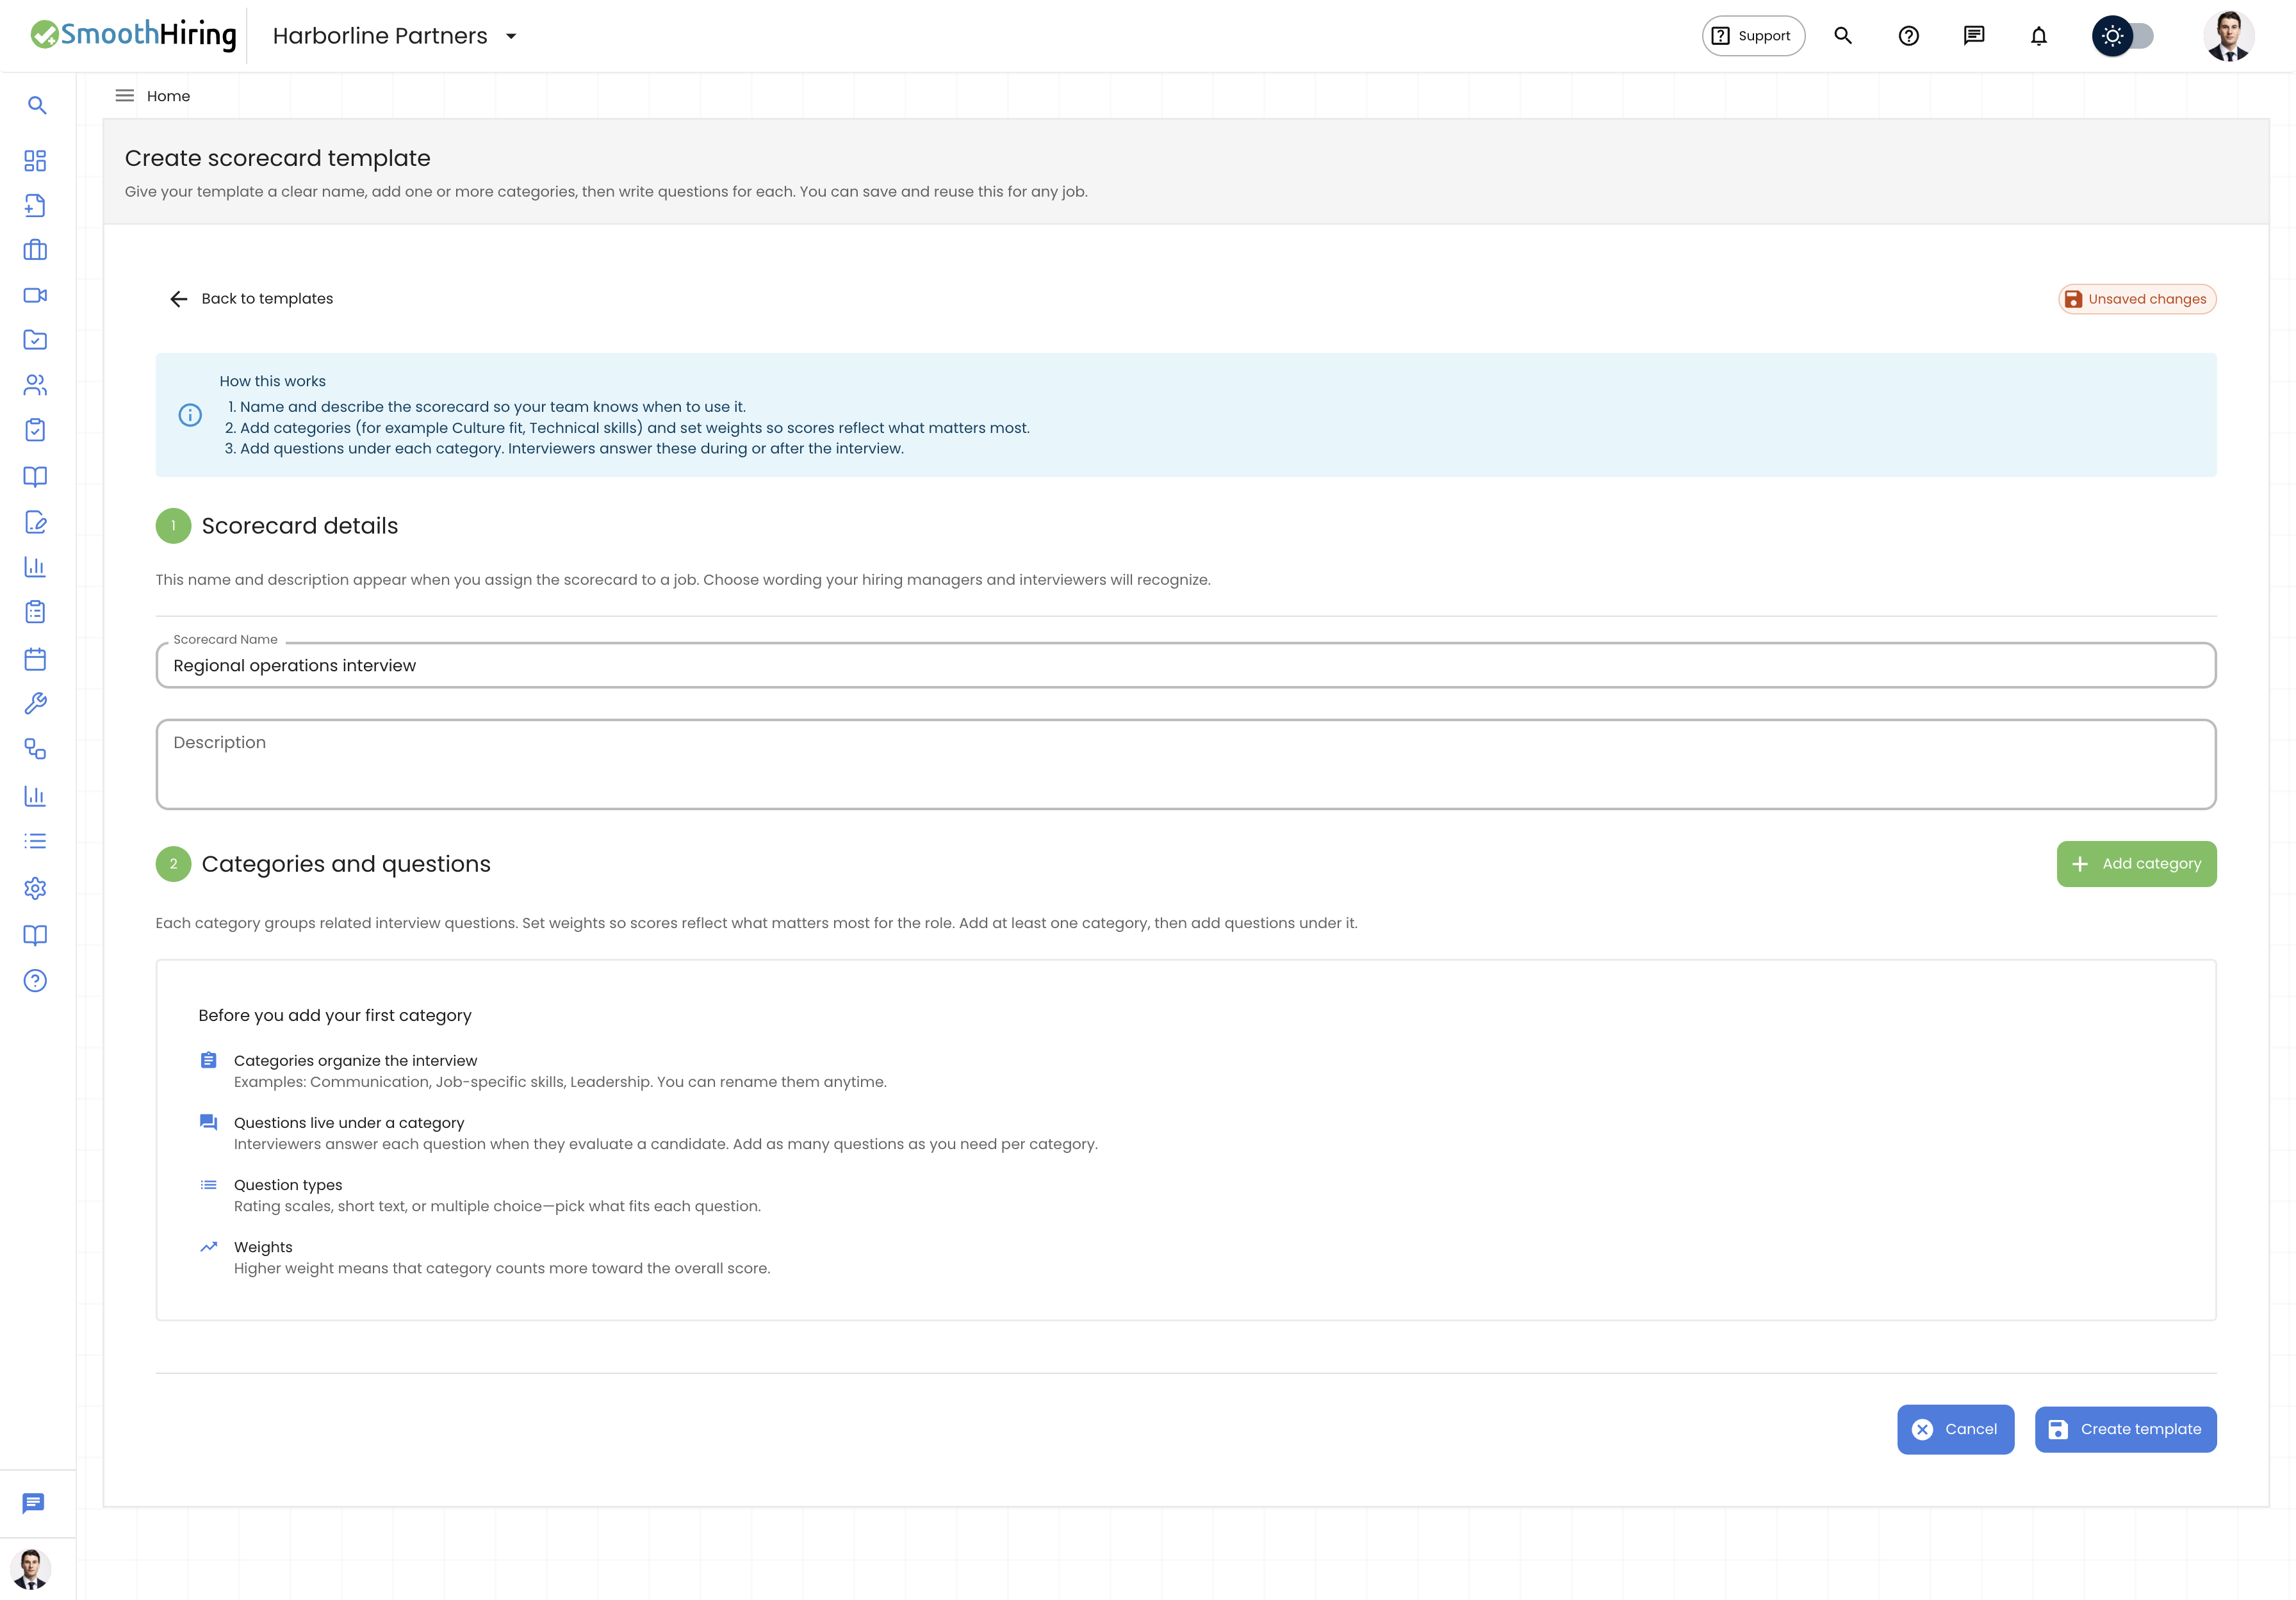Click the clipboard-check icon in sidebar
This screenshot has height=1600, width=2296.
[35, 430]
